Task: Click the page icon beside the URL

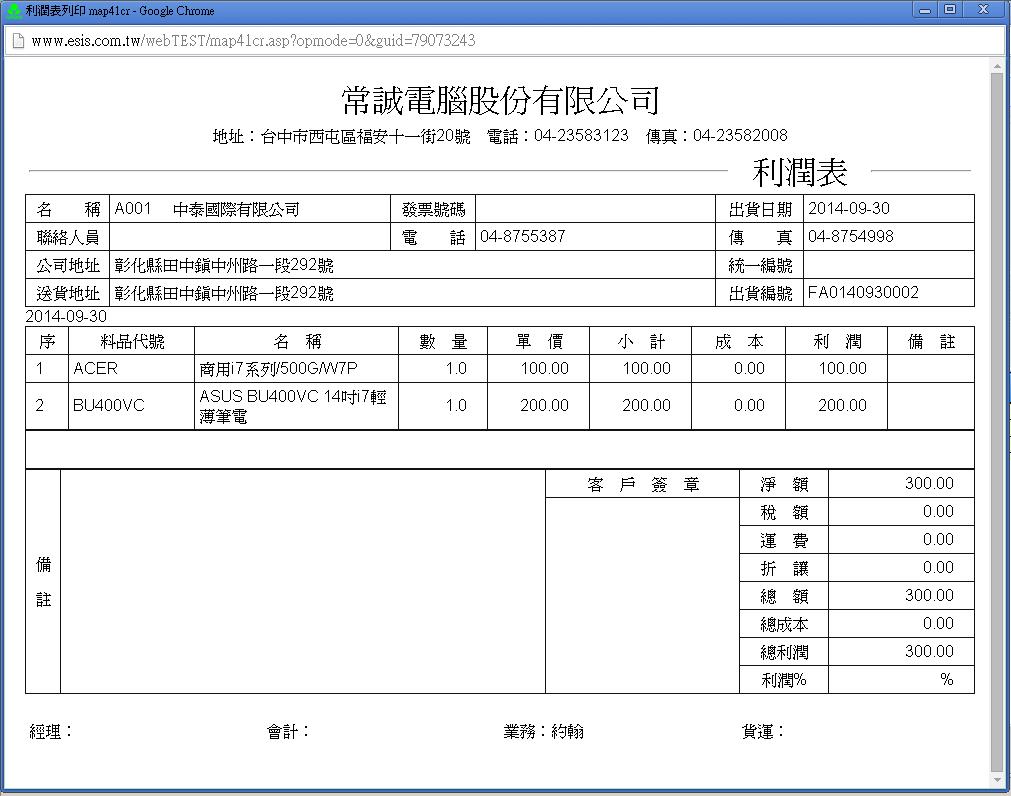Action: click(x=17, y=41)
